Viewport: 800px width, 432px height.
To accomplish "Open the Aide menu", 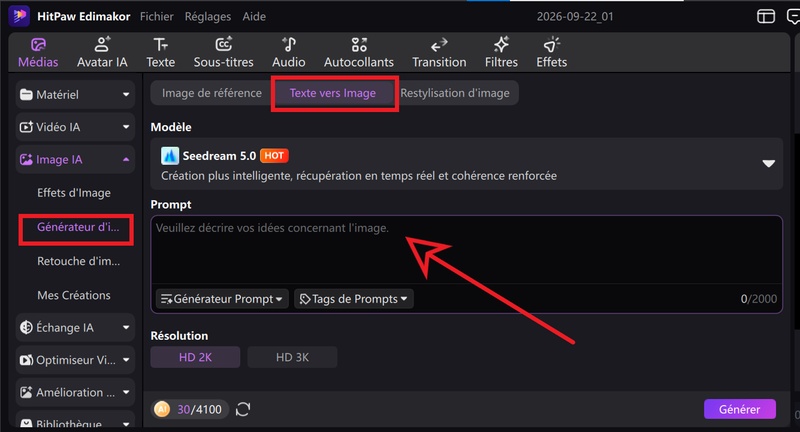I will click(x=254, y=16).
